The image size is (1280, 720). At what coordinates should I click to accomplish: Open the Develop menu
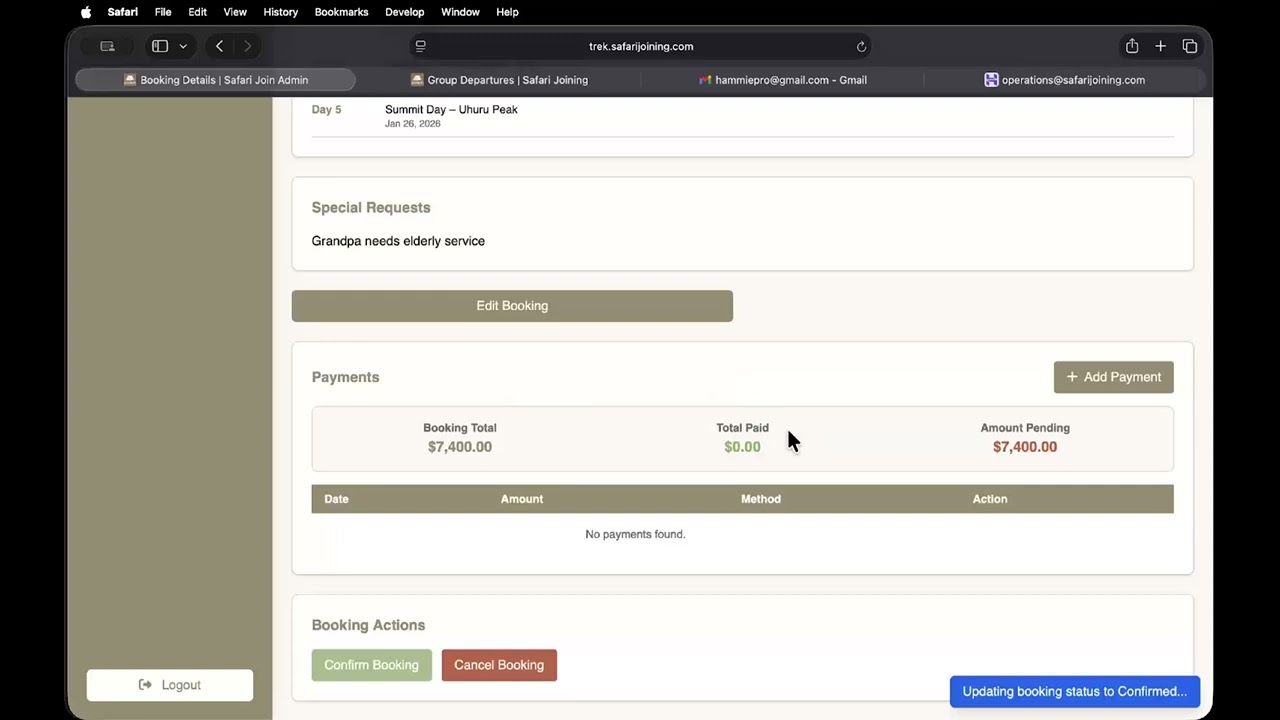[x=405, y=12]
